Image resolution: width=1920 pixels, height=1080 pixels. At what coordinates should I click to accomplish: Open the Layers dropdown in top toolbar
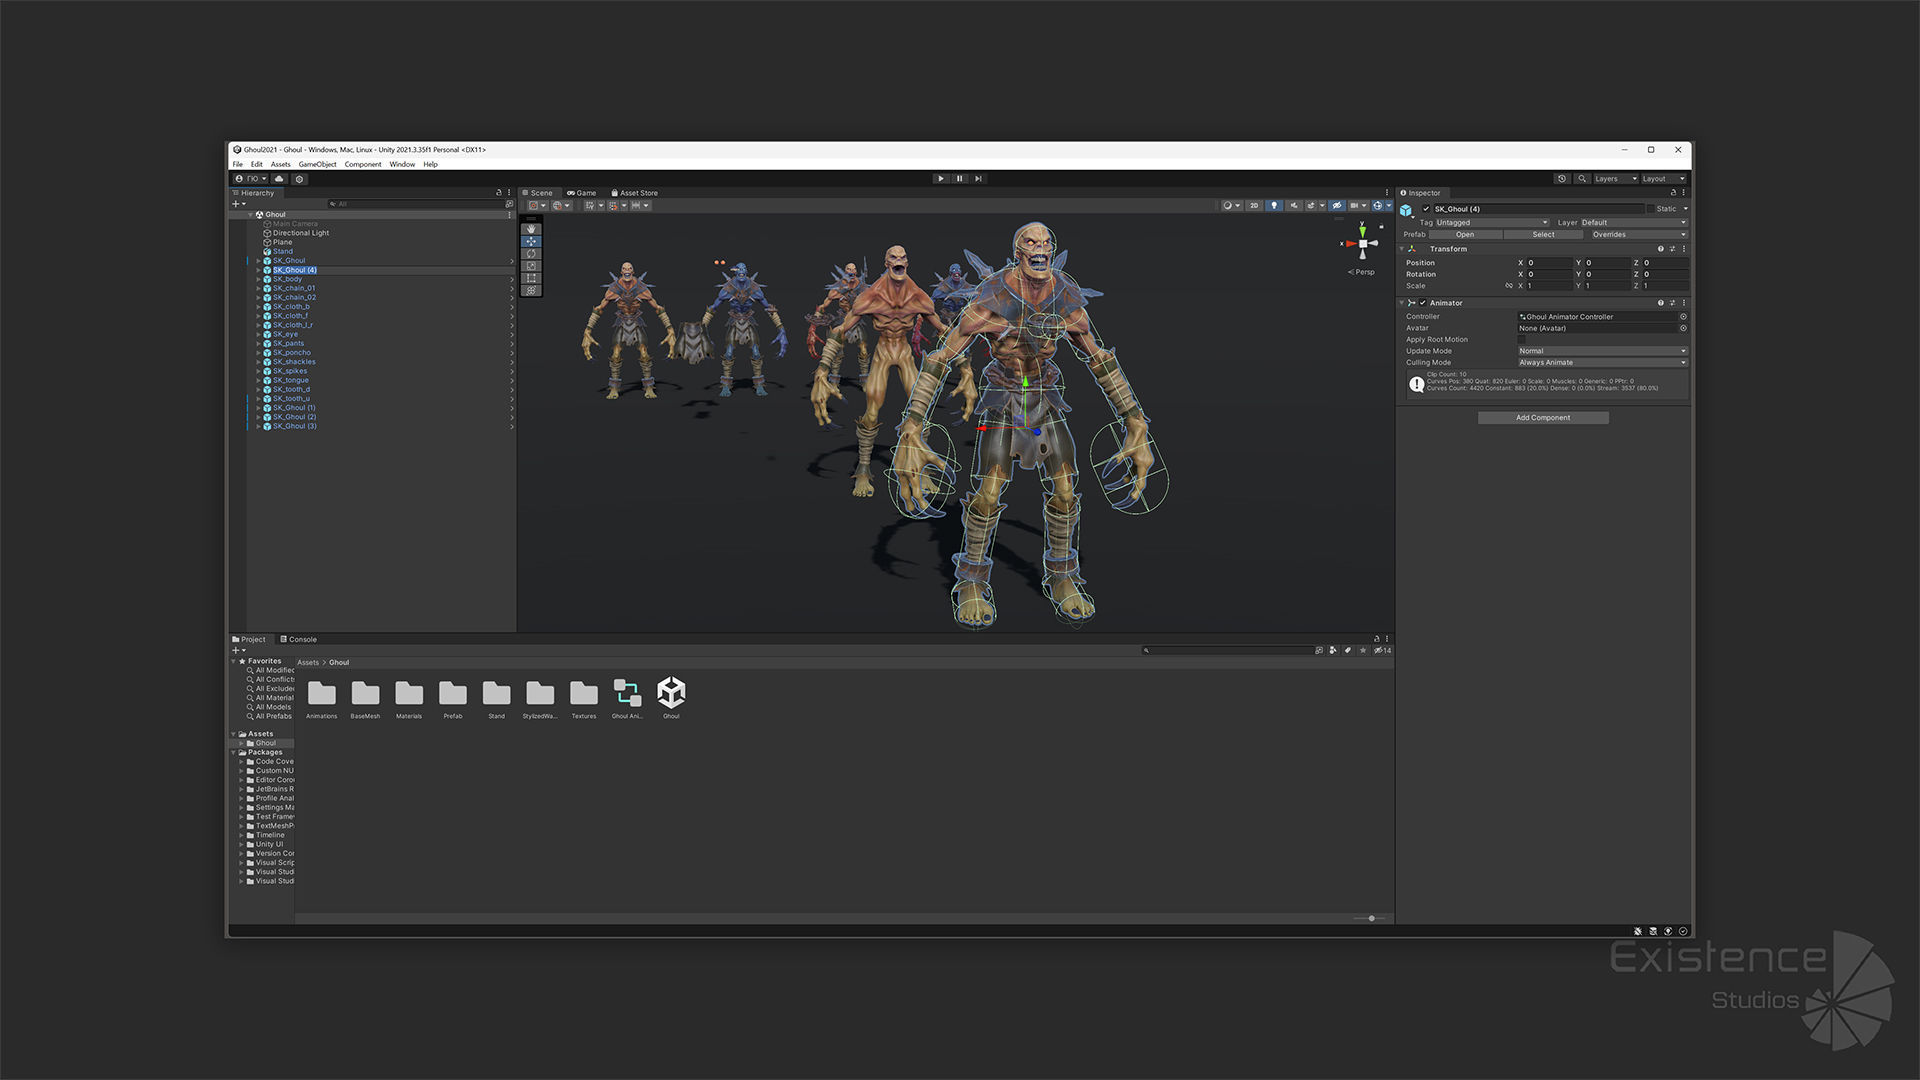(x=1616, y=179)
